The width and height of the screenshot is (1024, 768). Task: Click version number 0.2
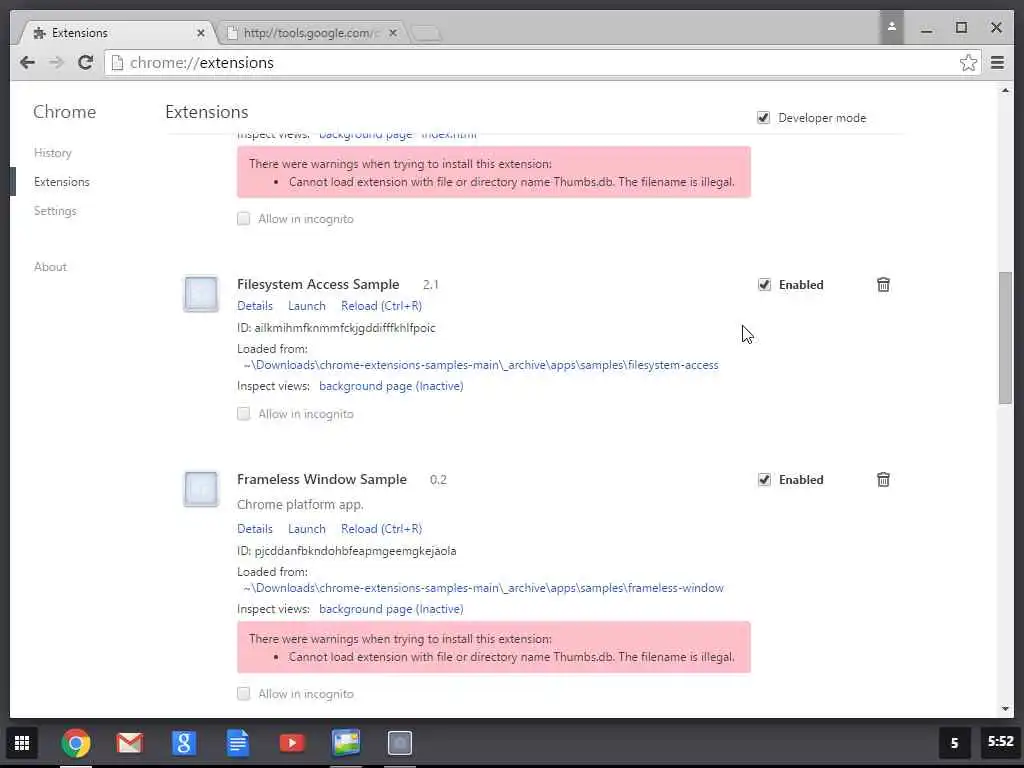(438, 480)
